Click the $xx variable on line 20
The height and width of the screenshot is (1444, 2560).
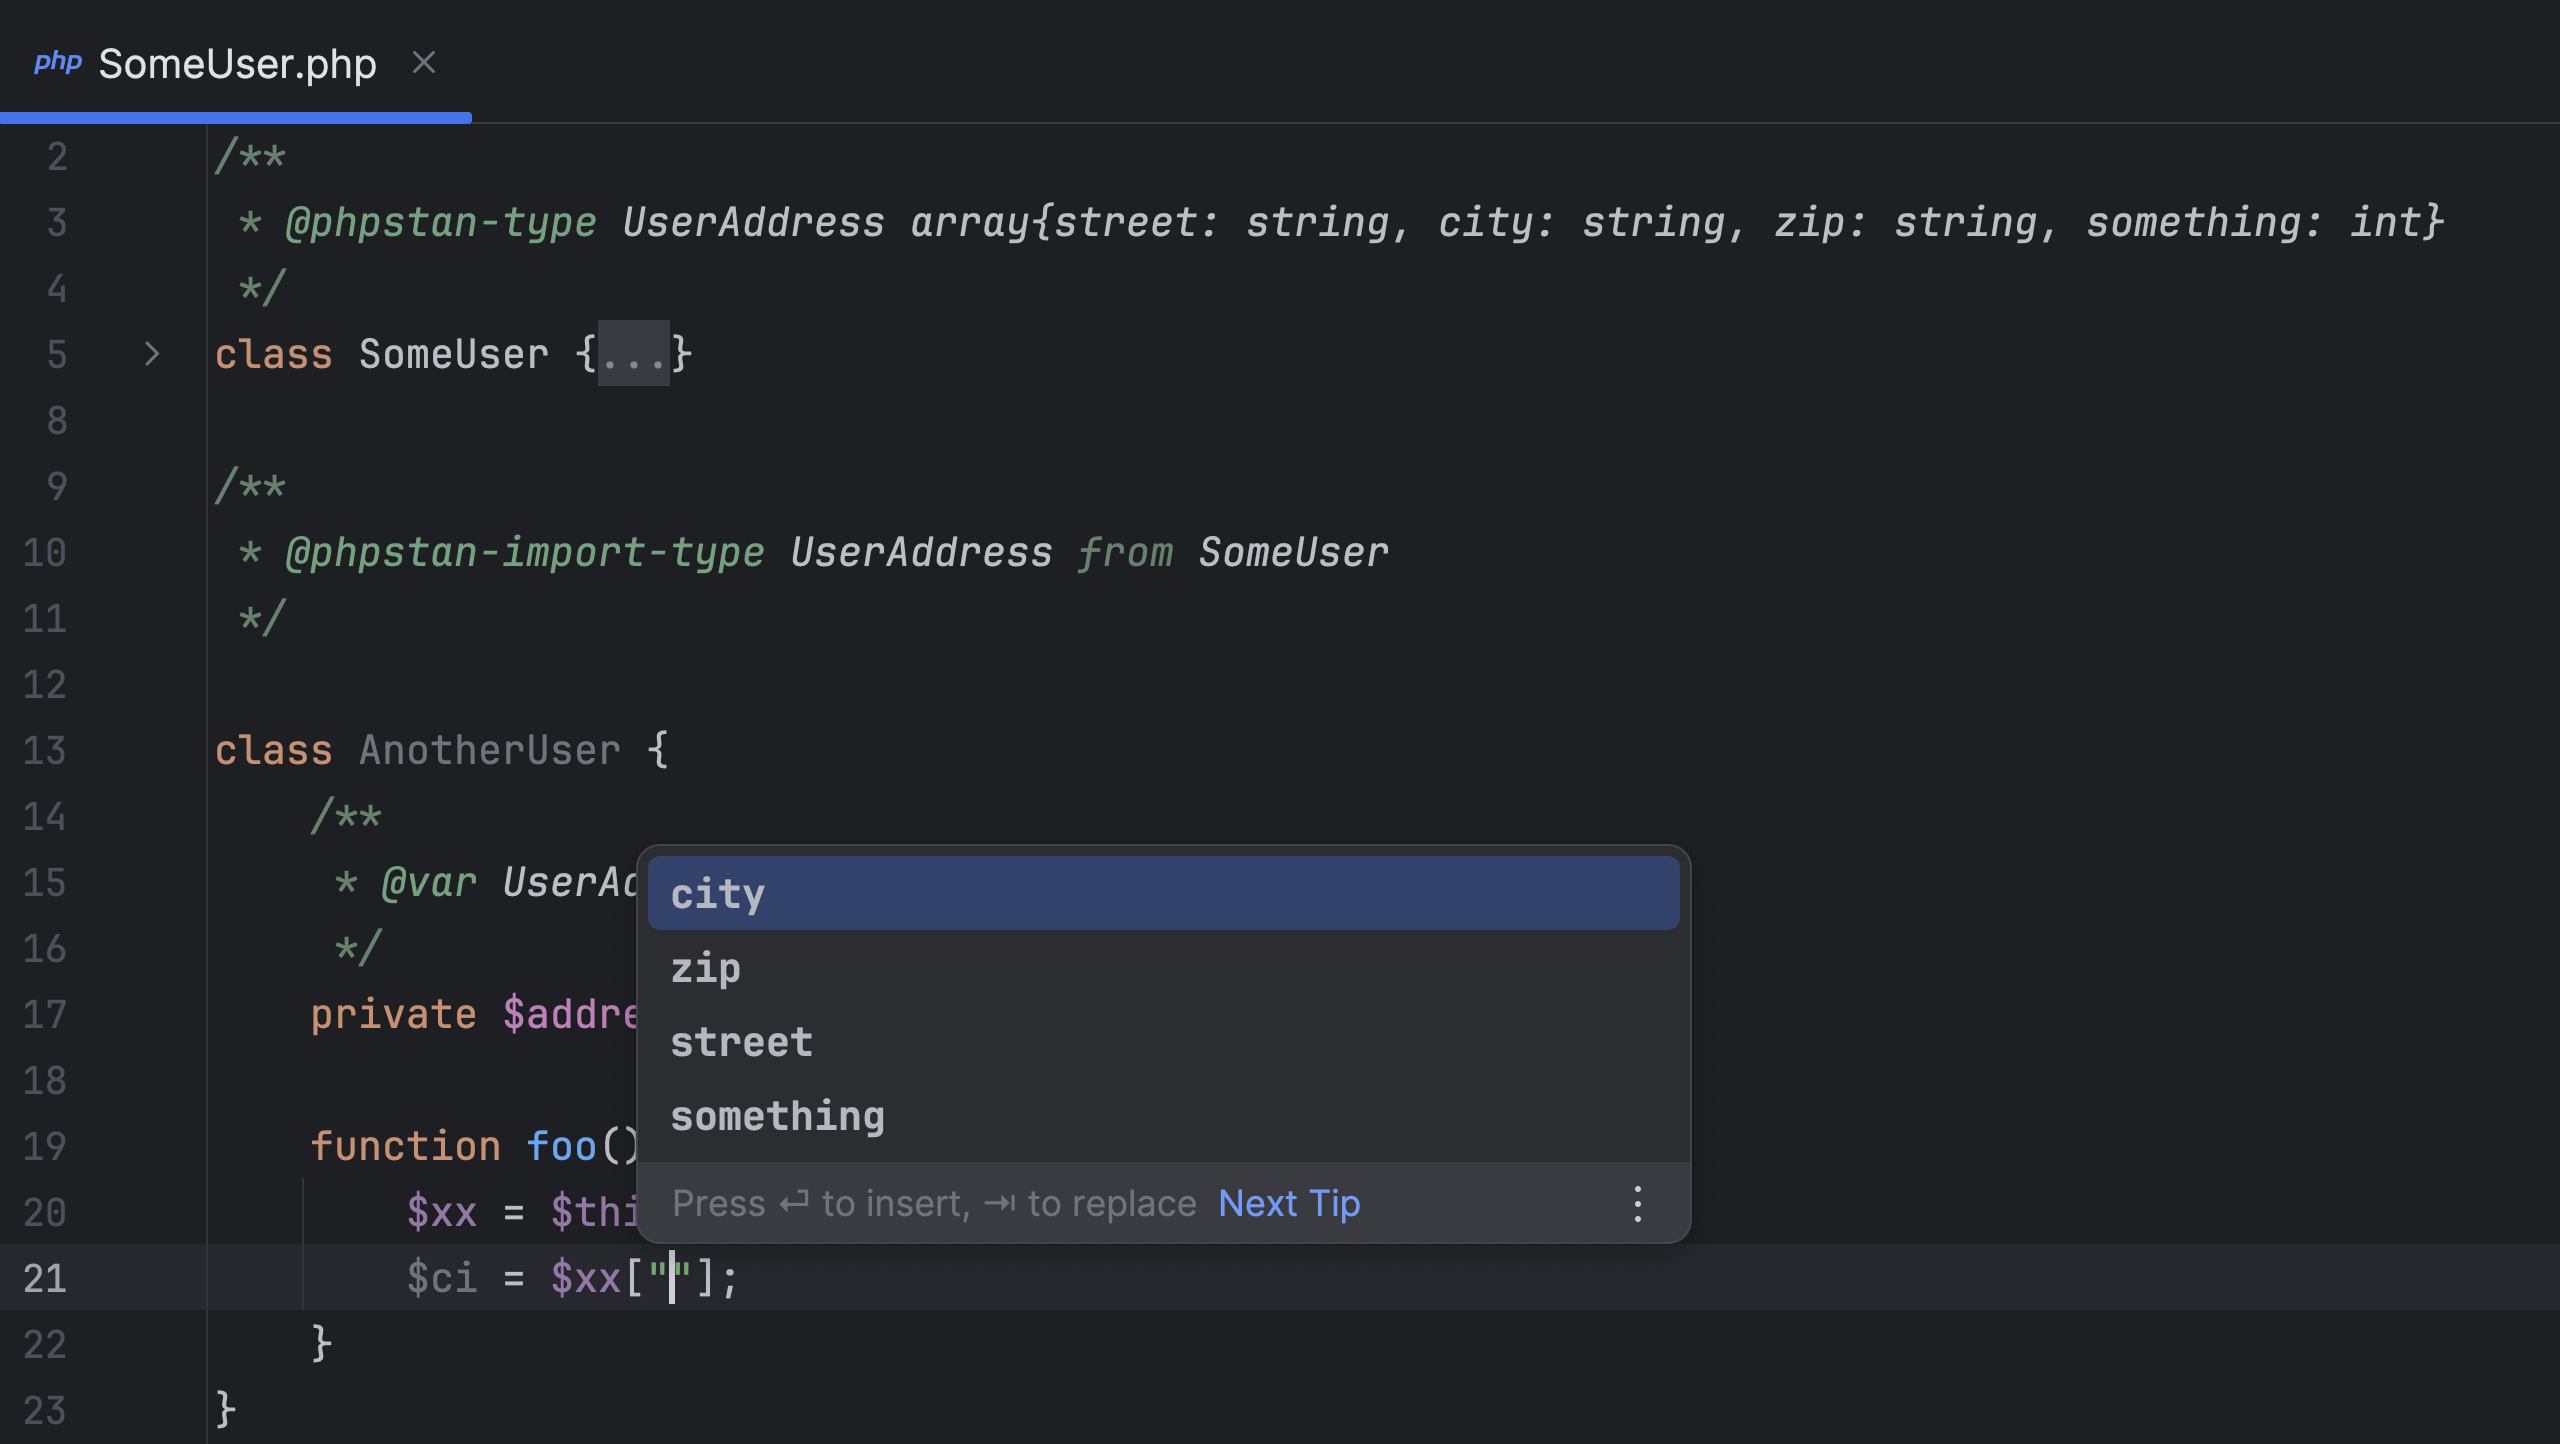(x=441, y=1212)
